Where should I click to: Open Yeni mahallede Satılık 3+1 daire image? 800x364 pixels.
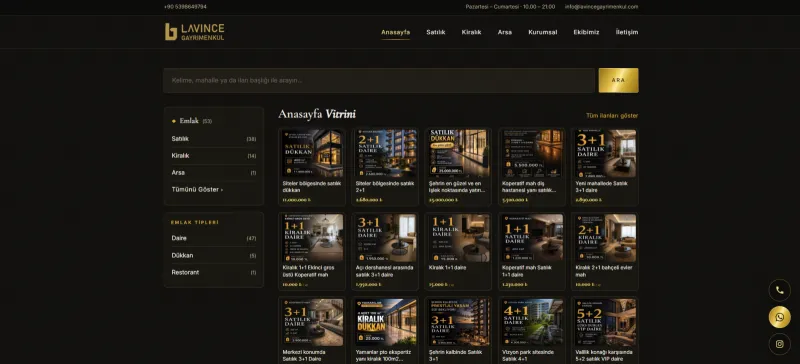(605, 153)
